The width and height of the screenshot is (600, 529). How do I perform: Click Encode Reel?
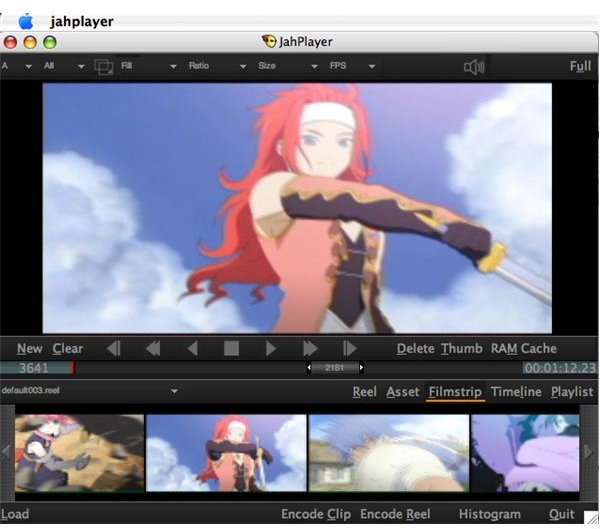tap(395, 514)
